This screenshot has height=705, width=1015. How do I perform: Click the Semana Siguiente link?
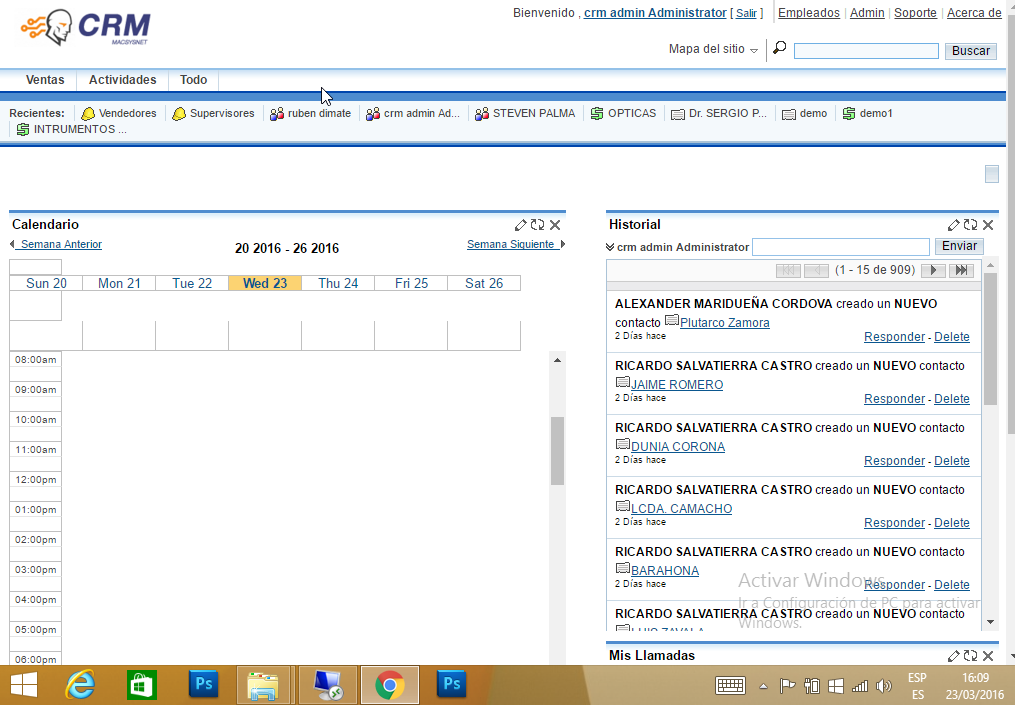[510, 245]
